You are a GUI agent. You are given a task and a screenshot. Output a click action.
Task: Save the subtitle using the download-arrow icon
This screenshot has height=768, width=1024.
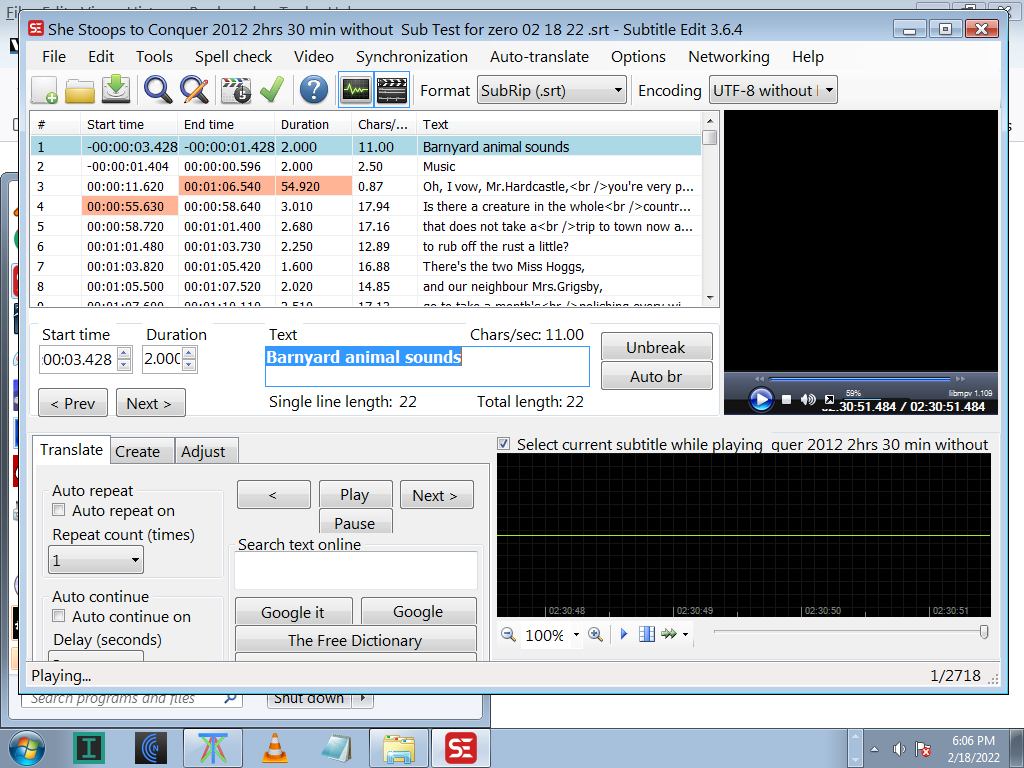116,90
